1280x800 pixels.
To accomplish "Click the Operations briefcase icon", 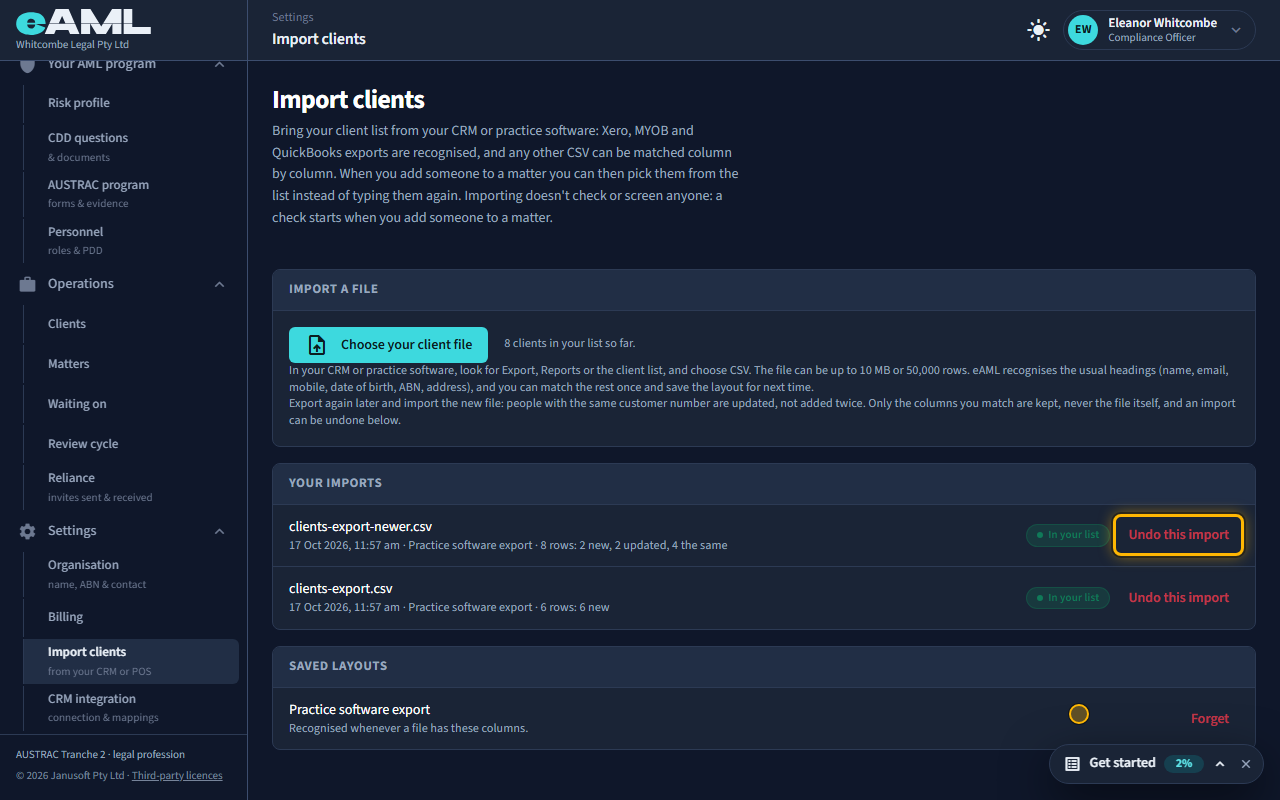I will coord(28,284).
